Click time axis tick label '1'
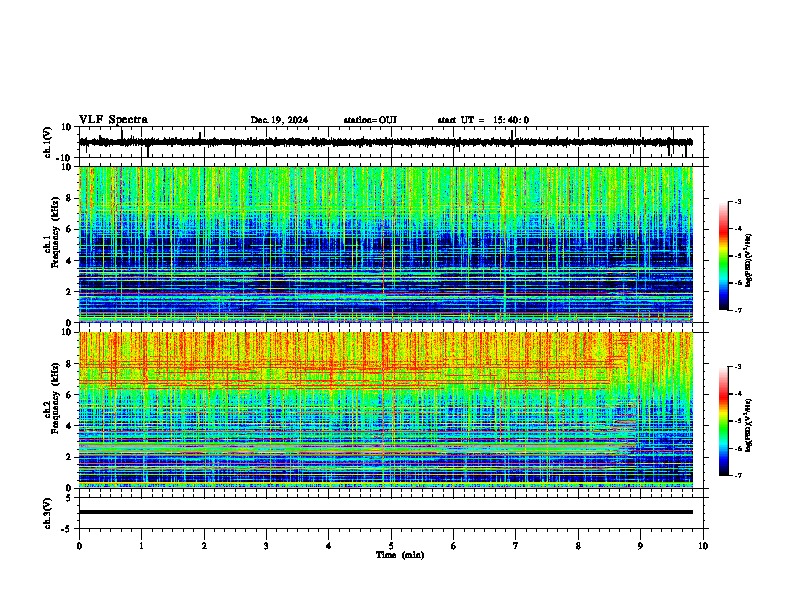 pyautogui.click(x=141, y=546)
